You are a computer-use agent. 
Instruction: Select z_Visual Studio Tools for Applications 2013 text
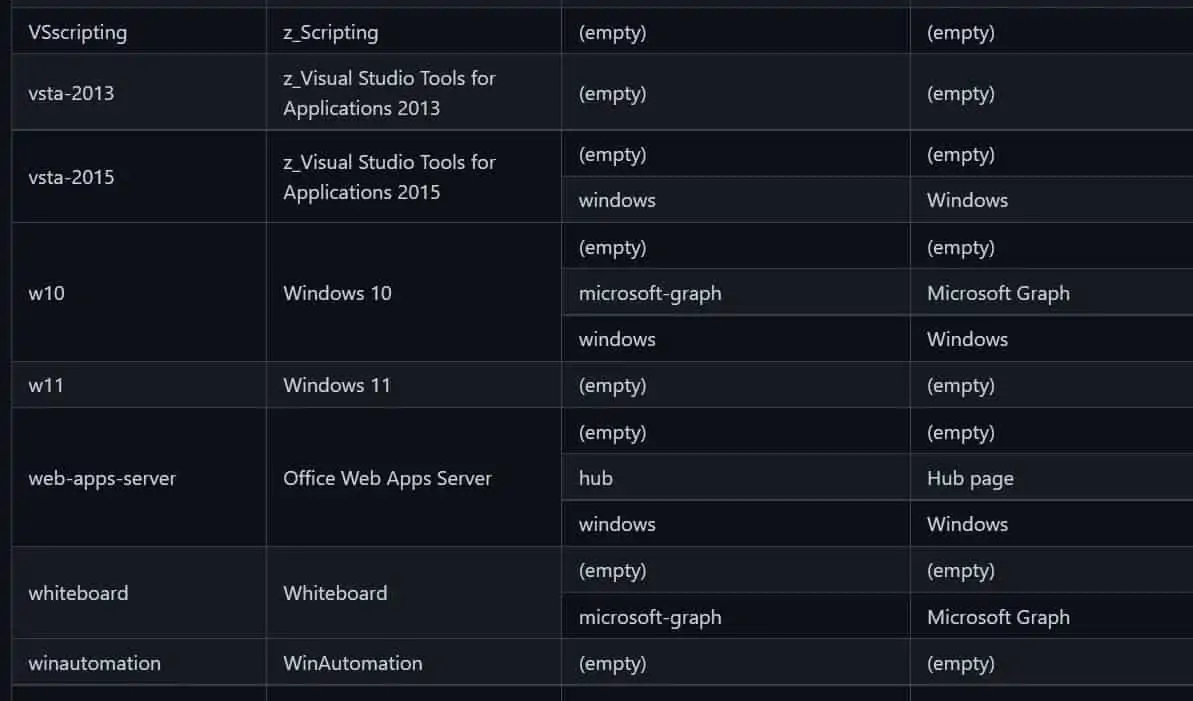389,93
